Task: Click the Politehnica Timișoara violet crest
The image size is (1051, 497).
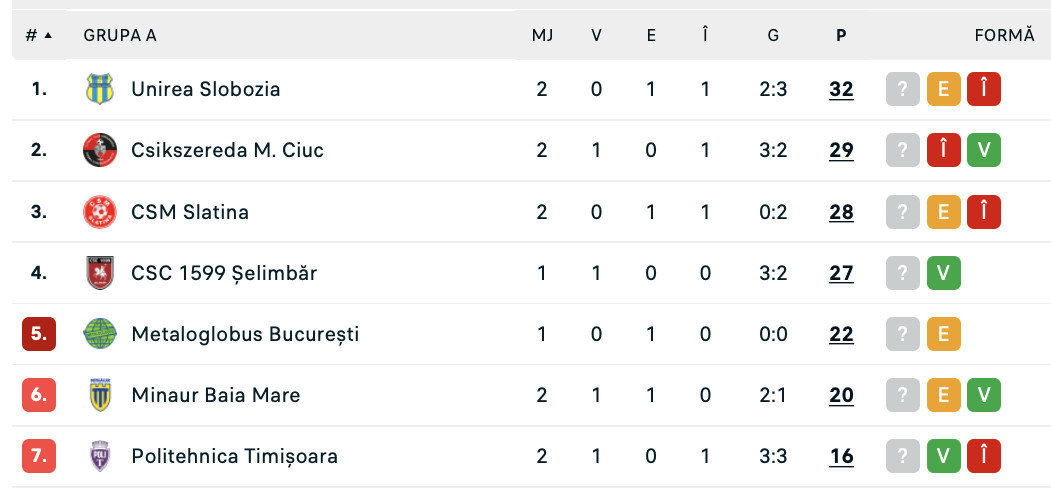Action: click(x=99, y=456)
